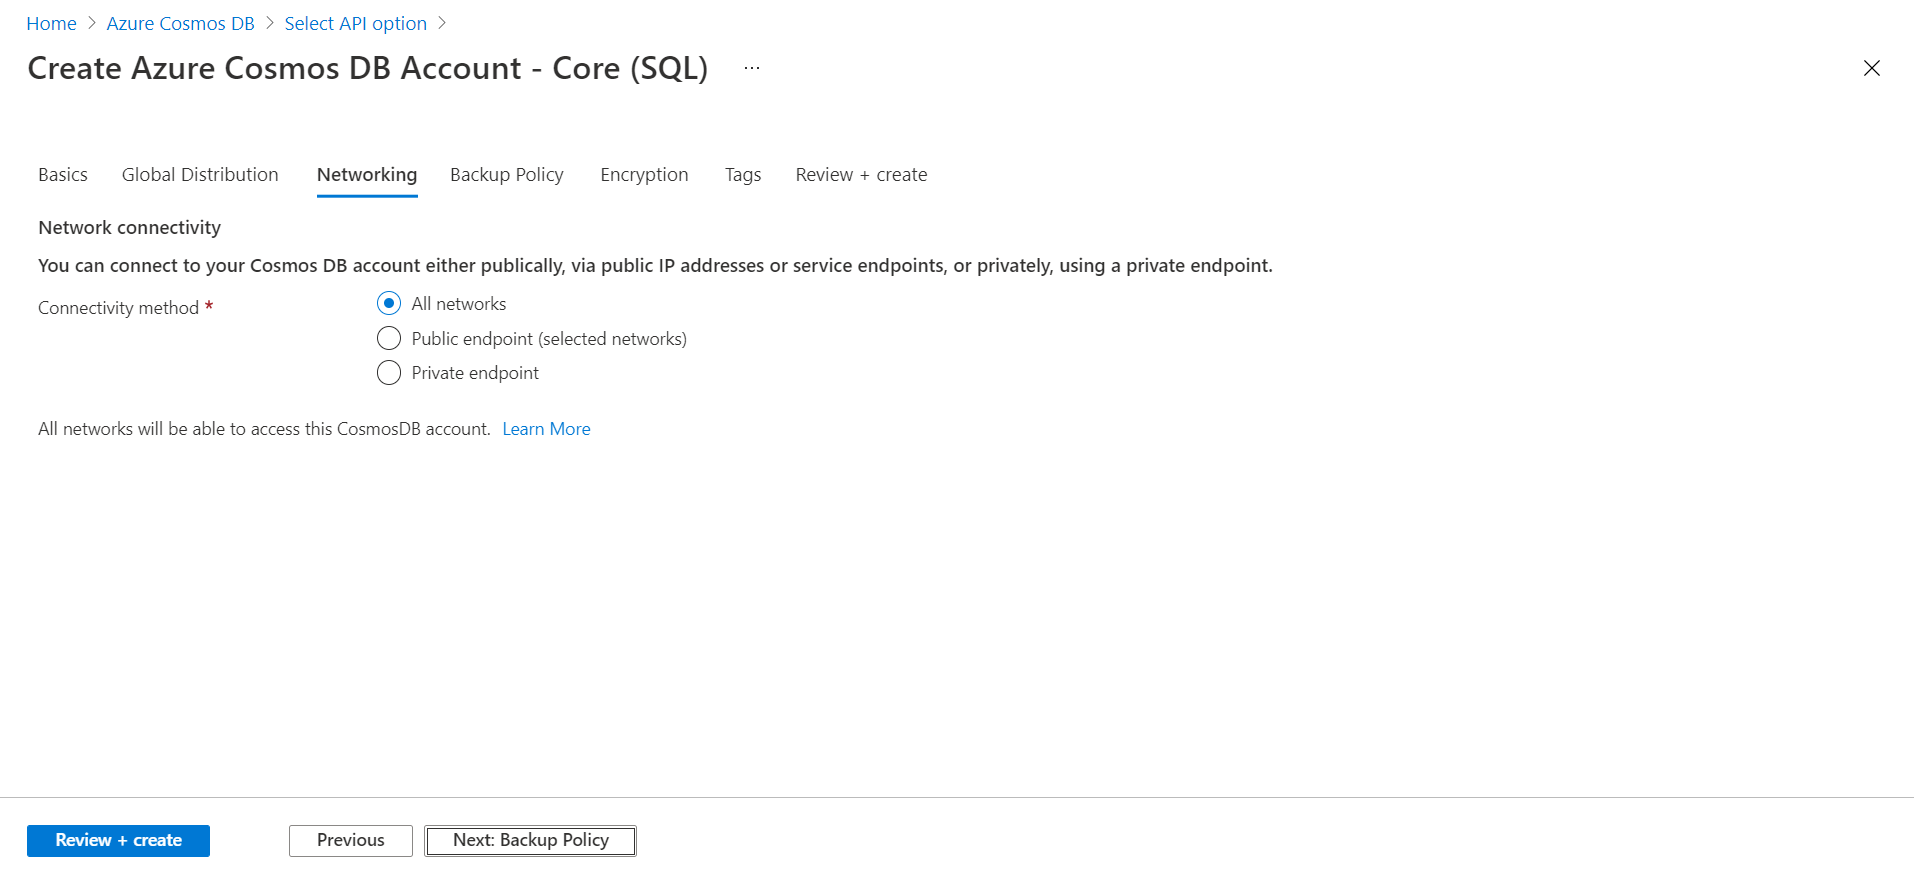Screen dimensions: 1914x890
Task: Open the Encryption tab
Action: pos(644,175)
